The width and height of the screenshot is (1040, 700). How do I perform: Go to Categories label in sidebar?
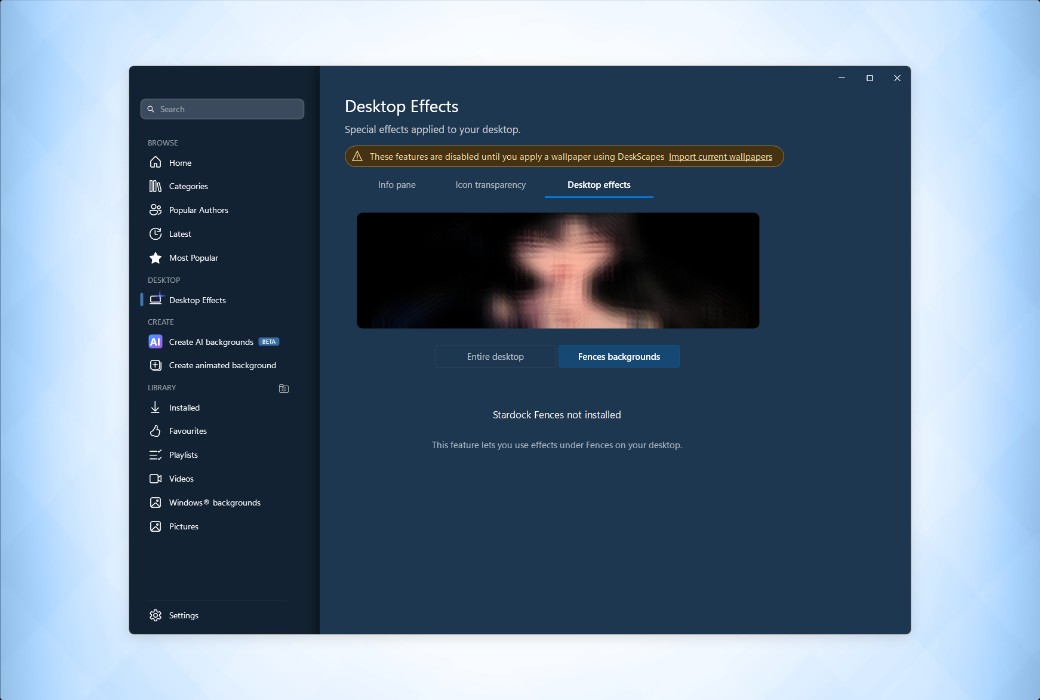(x=188, y=186)
